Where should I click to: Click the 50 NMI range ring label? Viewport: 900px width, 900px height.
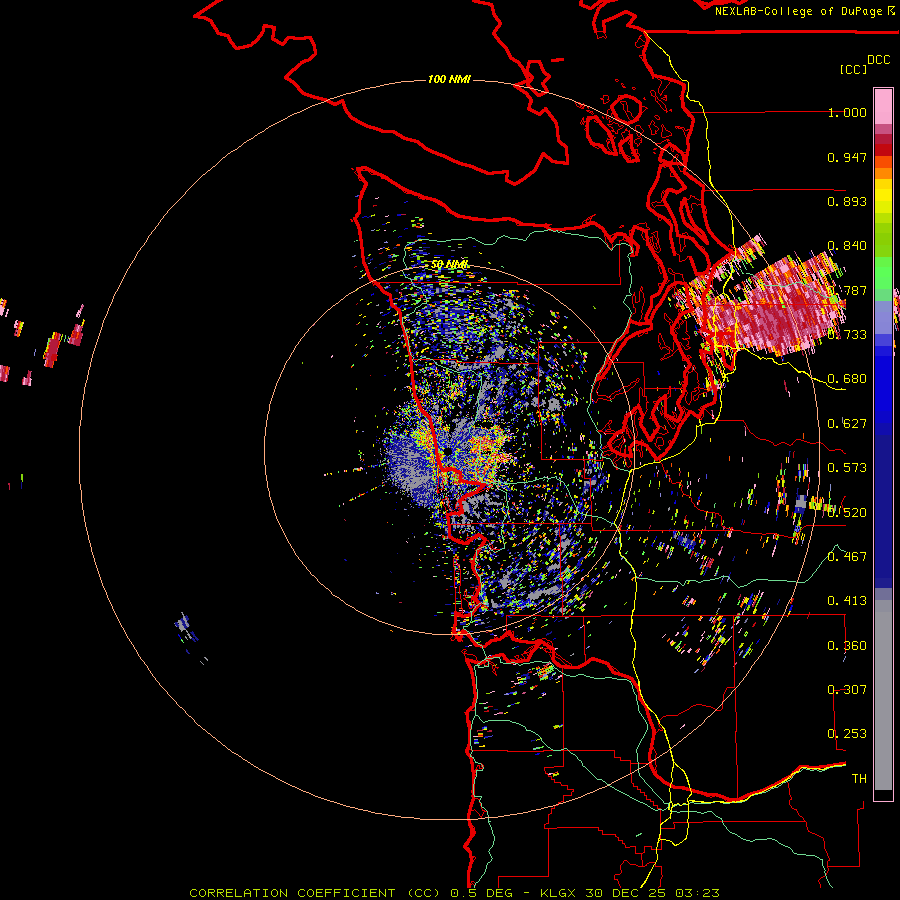[449, 265]
